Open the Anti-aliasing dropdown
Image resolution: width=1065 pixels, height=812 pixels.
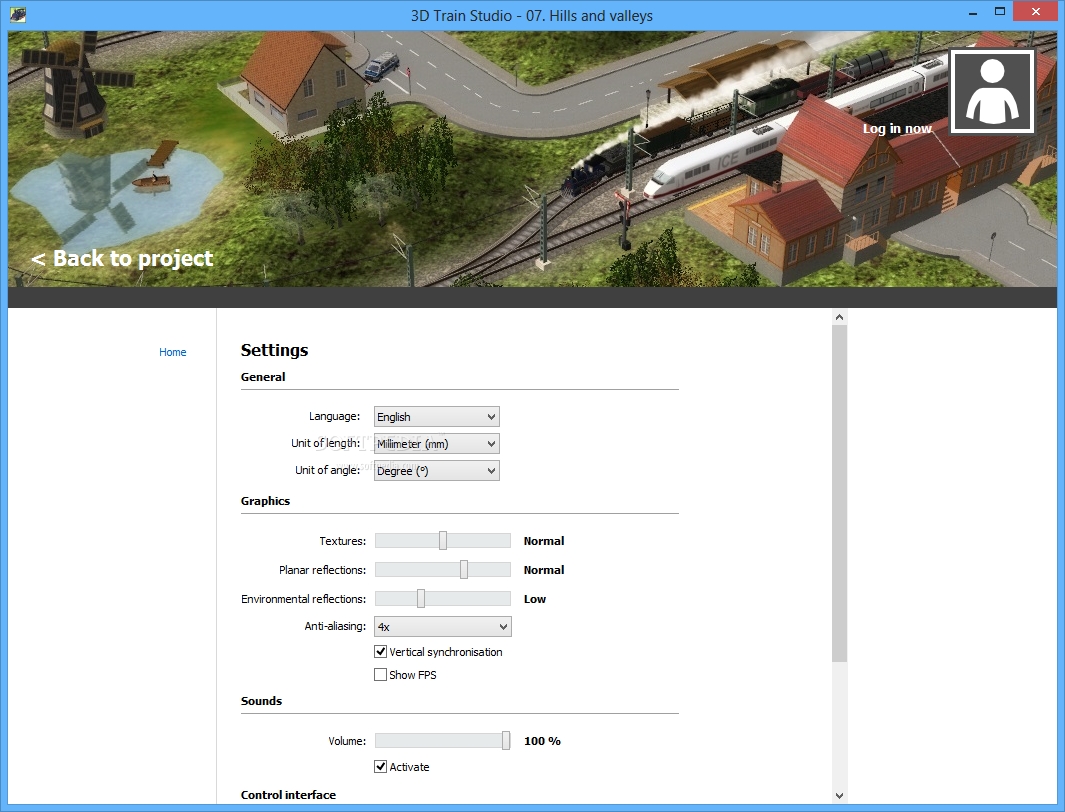pyautogui.click(x=443, y=627)
